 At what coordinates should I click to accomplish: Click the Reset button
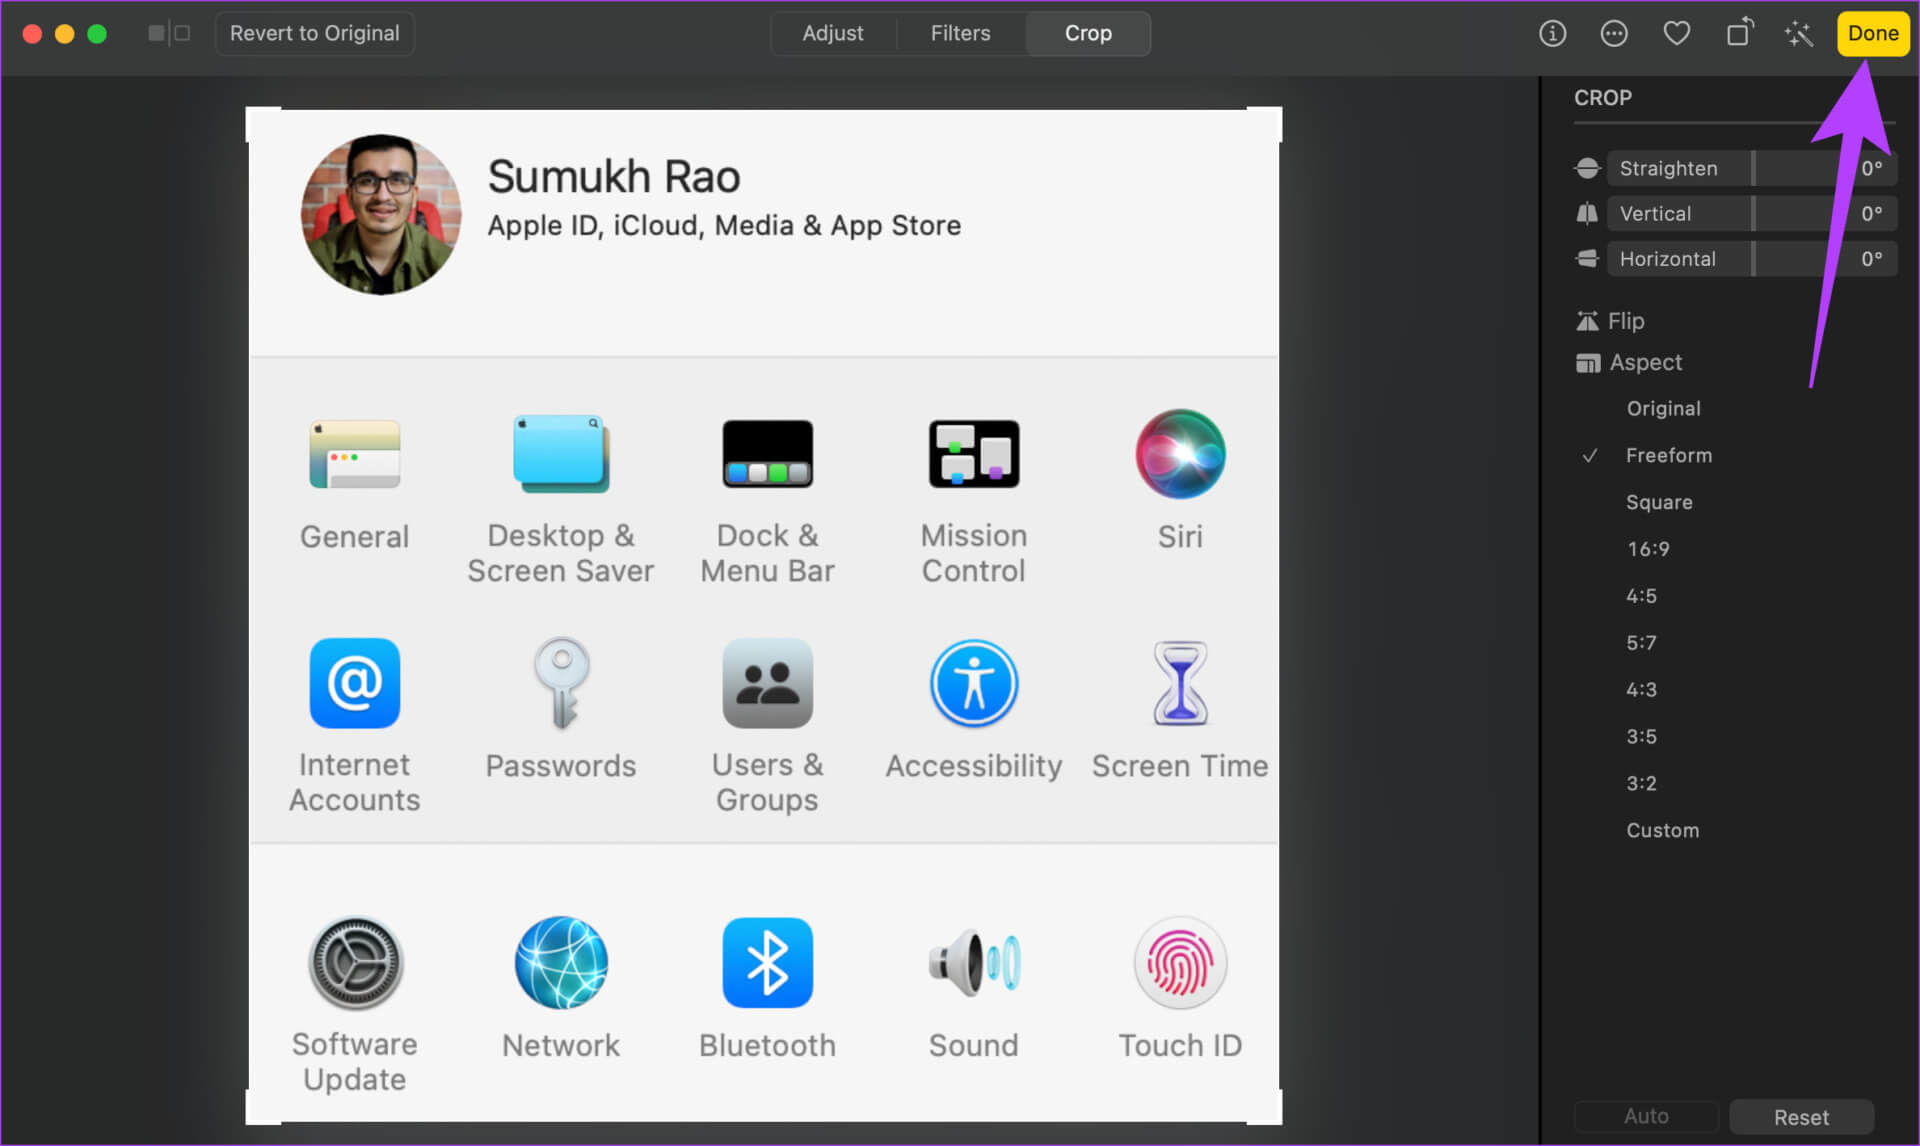pyautogui.click(x=1801, y=1117)
